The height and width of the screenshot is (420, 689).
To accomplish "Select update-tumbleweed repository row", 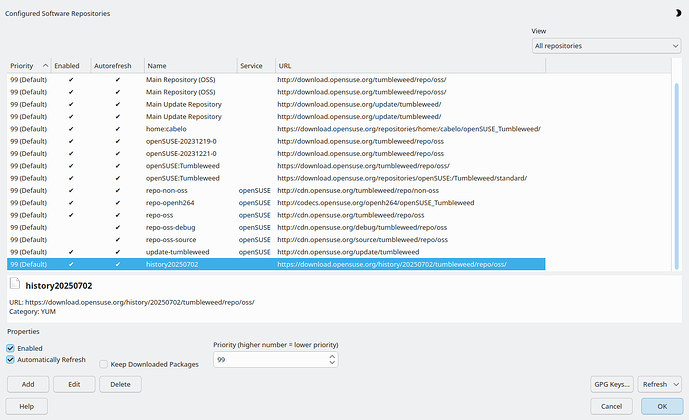I will click(276, 252).
